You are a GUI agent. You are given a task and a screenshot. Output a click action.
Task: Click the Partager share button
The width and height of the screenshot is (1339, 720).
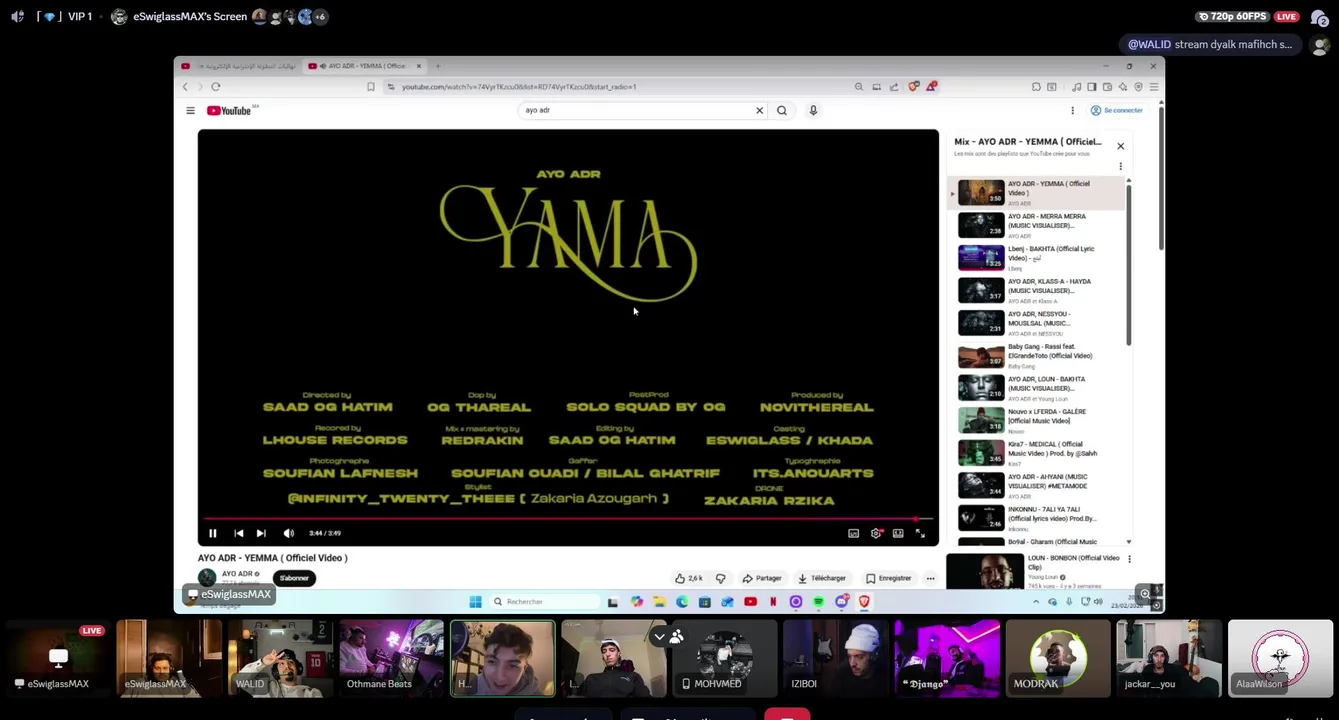click(762, 578)
